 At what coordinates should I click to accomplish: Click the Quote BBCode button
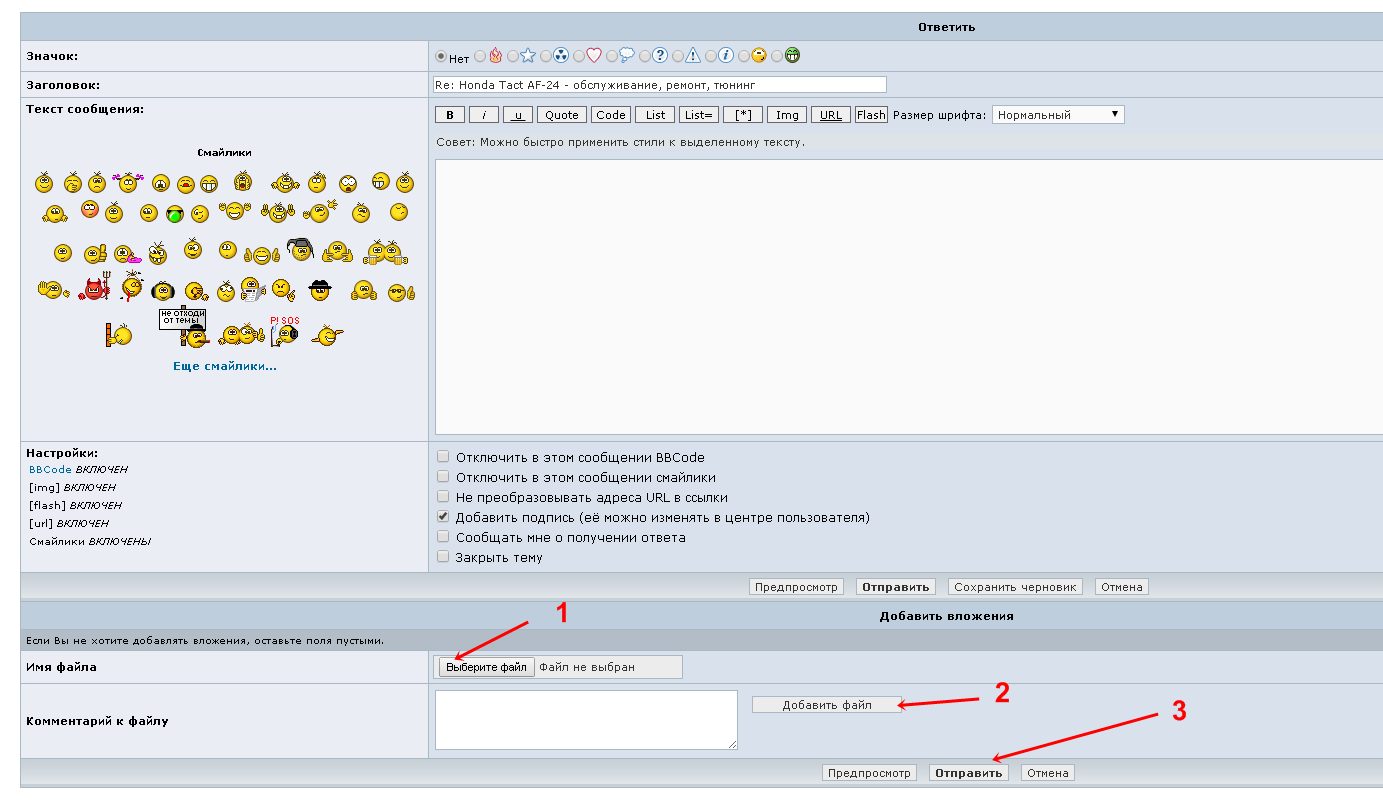561,115
